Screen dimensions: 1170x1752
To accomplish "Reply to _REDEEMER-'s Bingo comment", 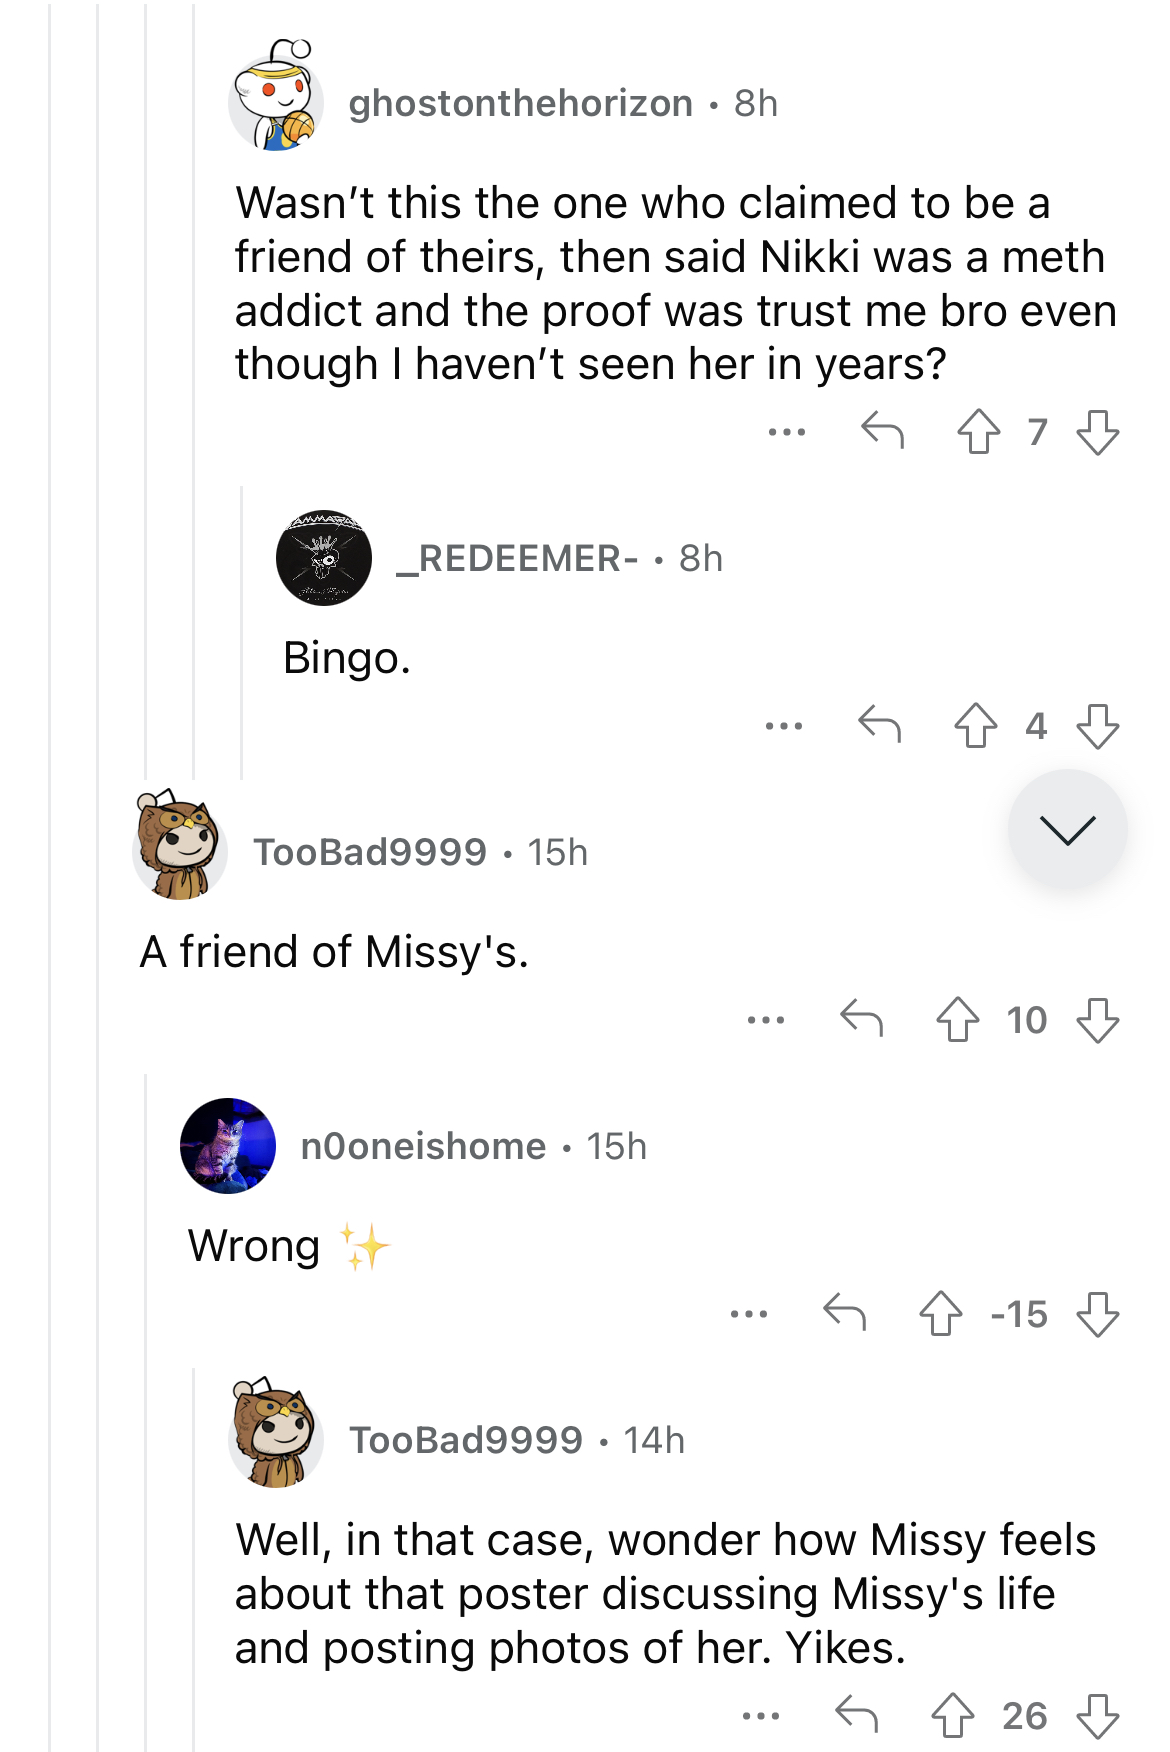I will click(x=879, y=724).
